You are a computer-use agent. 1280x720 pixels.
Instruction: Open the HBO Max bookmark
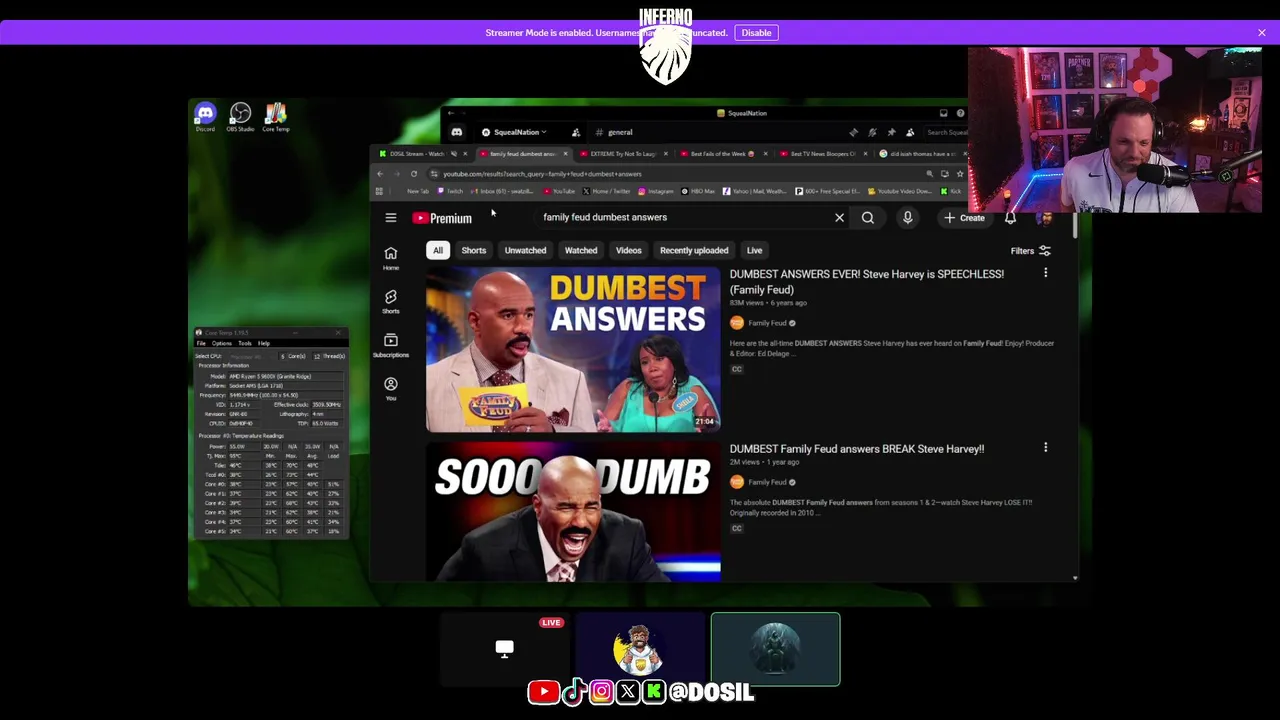[x=698, y=191]
